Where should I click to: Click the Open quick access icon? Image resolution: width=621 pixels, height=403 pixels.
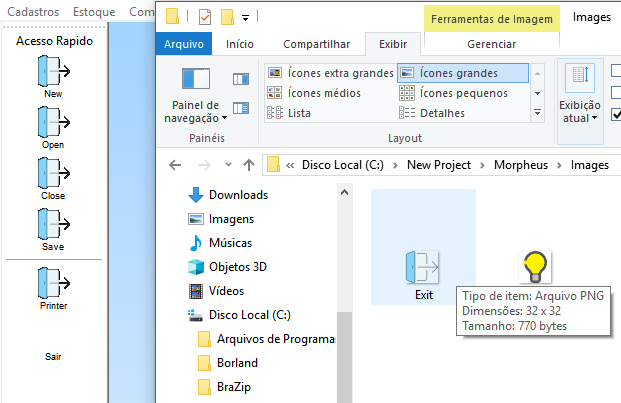coord(54,122)
